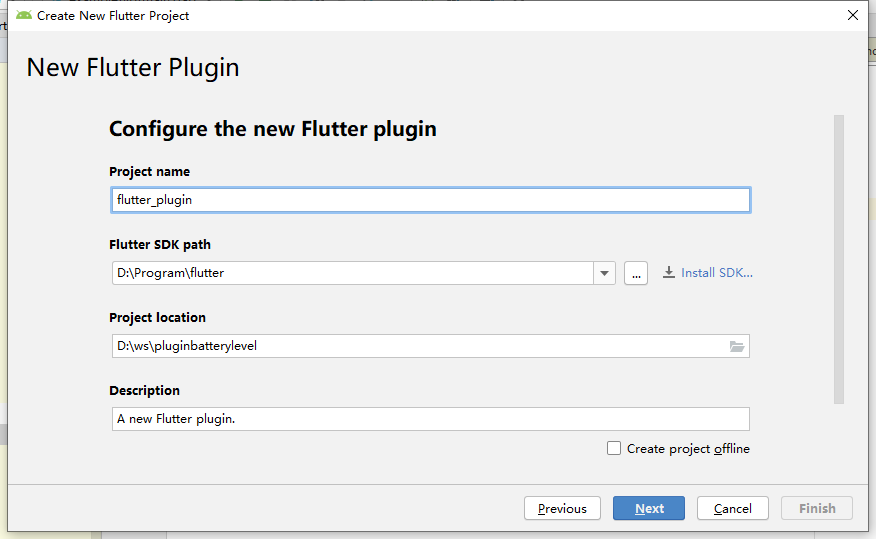Open the Install SDK link
The height and width of the screenshot is (539, 876).
coord(717,273)
